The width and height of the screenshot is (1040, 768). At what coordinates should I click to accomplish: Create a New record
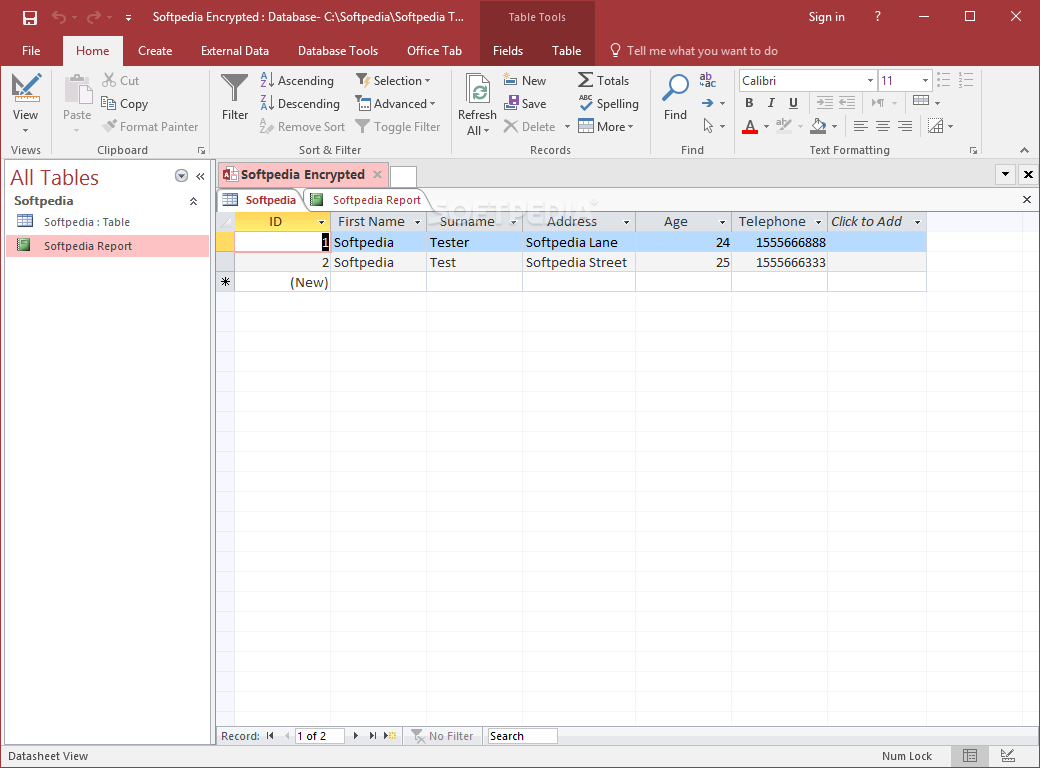(x=525, y=80)
